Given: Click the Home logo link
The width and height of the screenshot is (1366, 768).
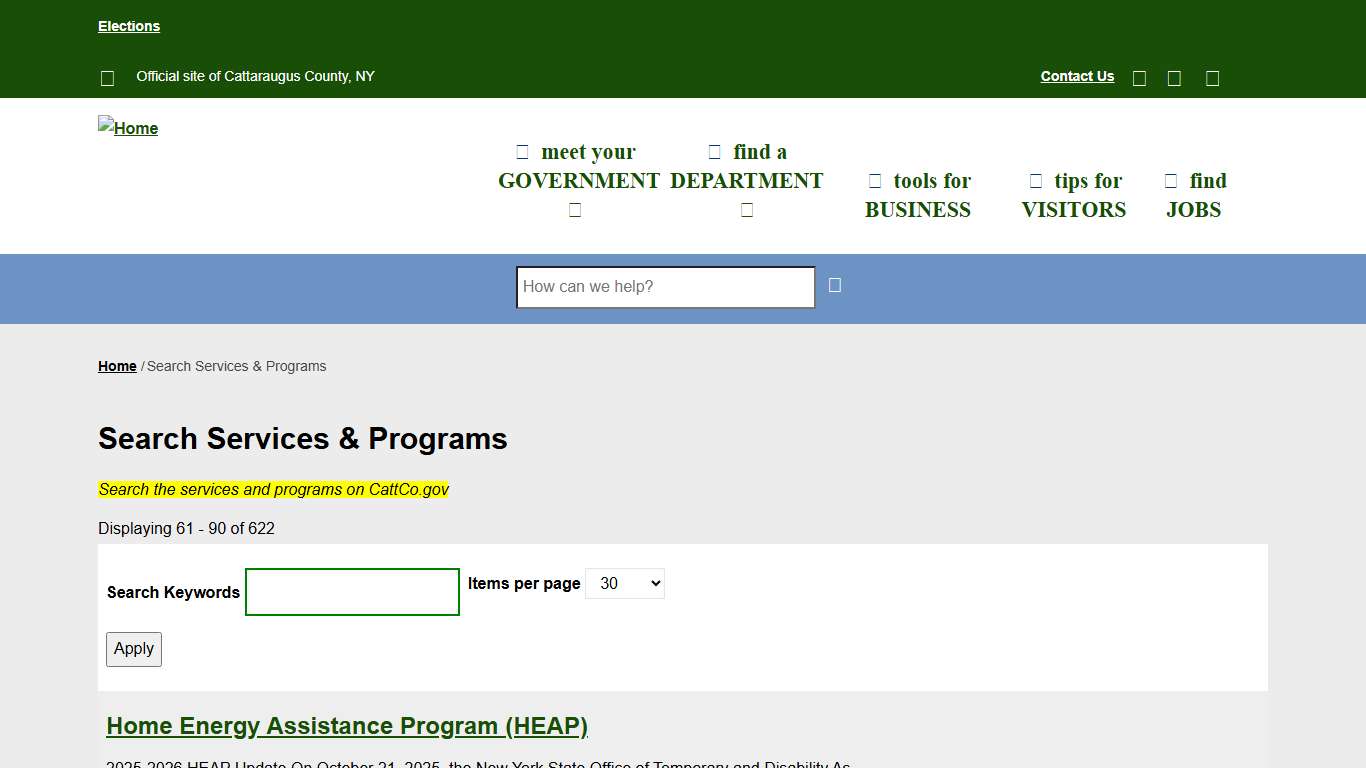Looking at the screenshot, I should pyautogui.click(x=128, y=128).
